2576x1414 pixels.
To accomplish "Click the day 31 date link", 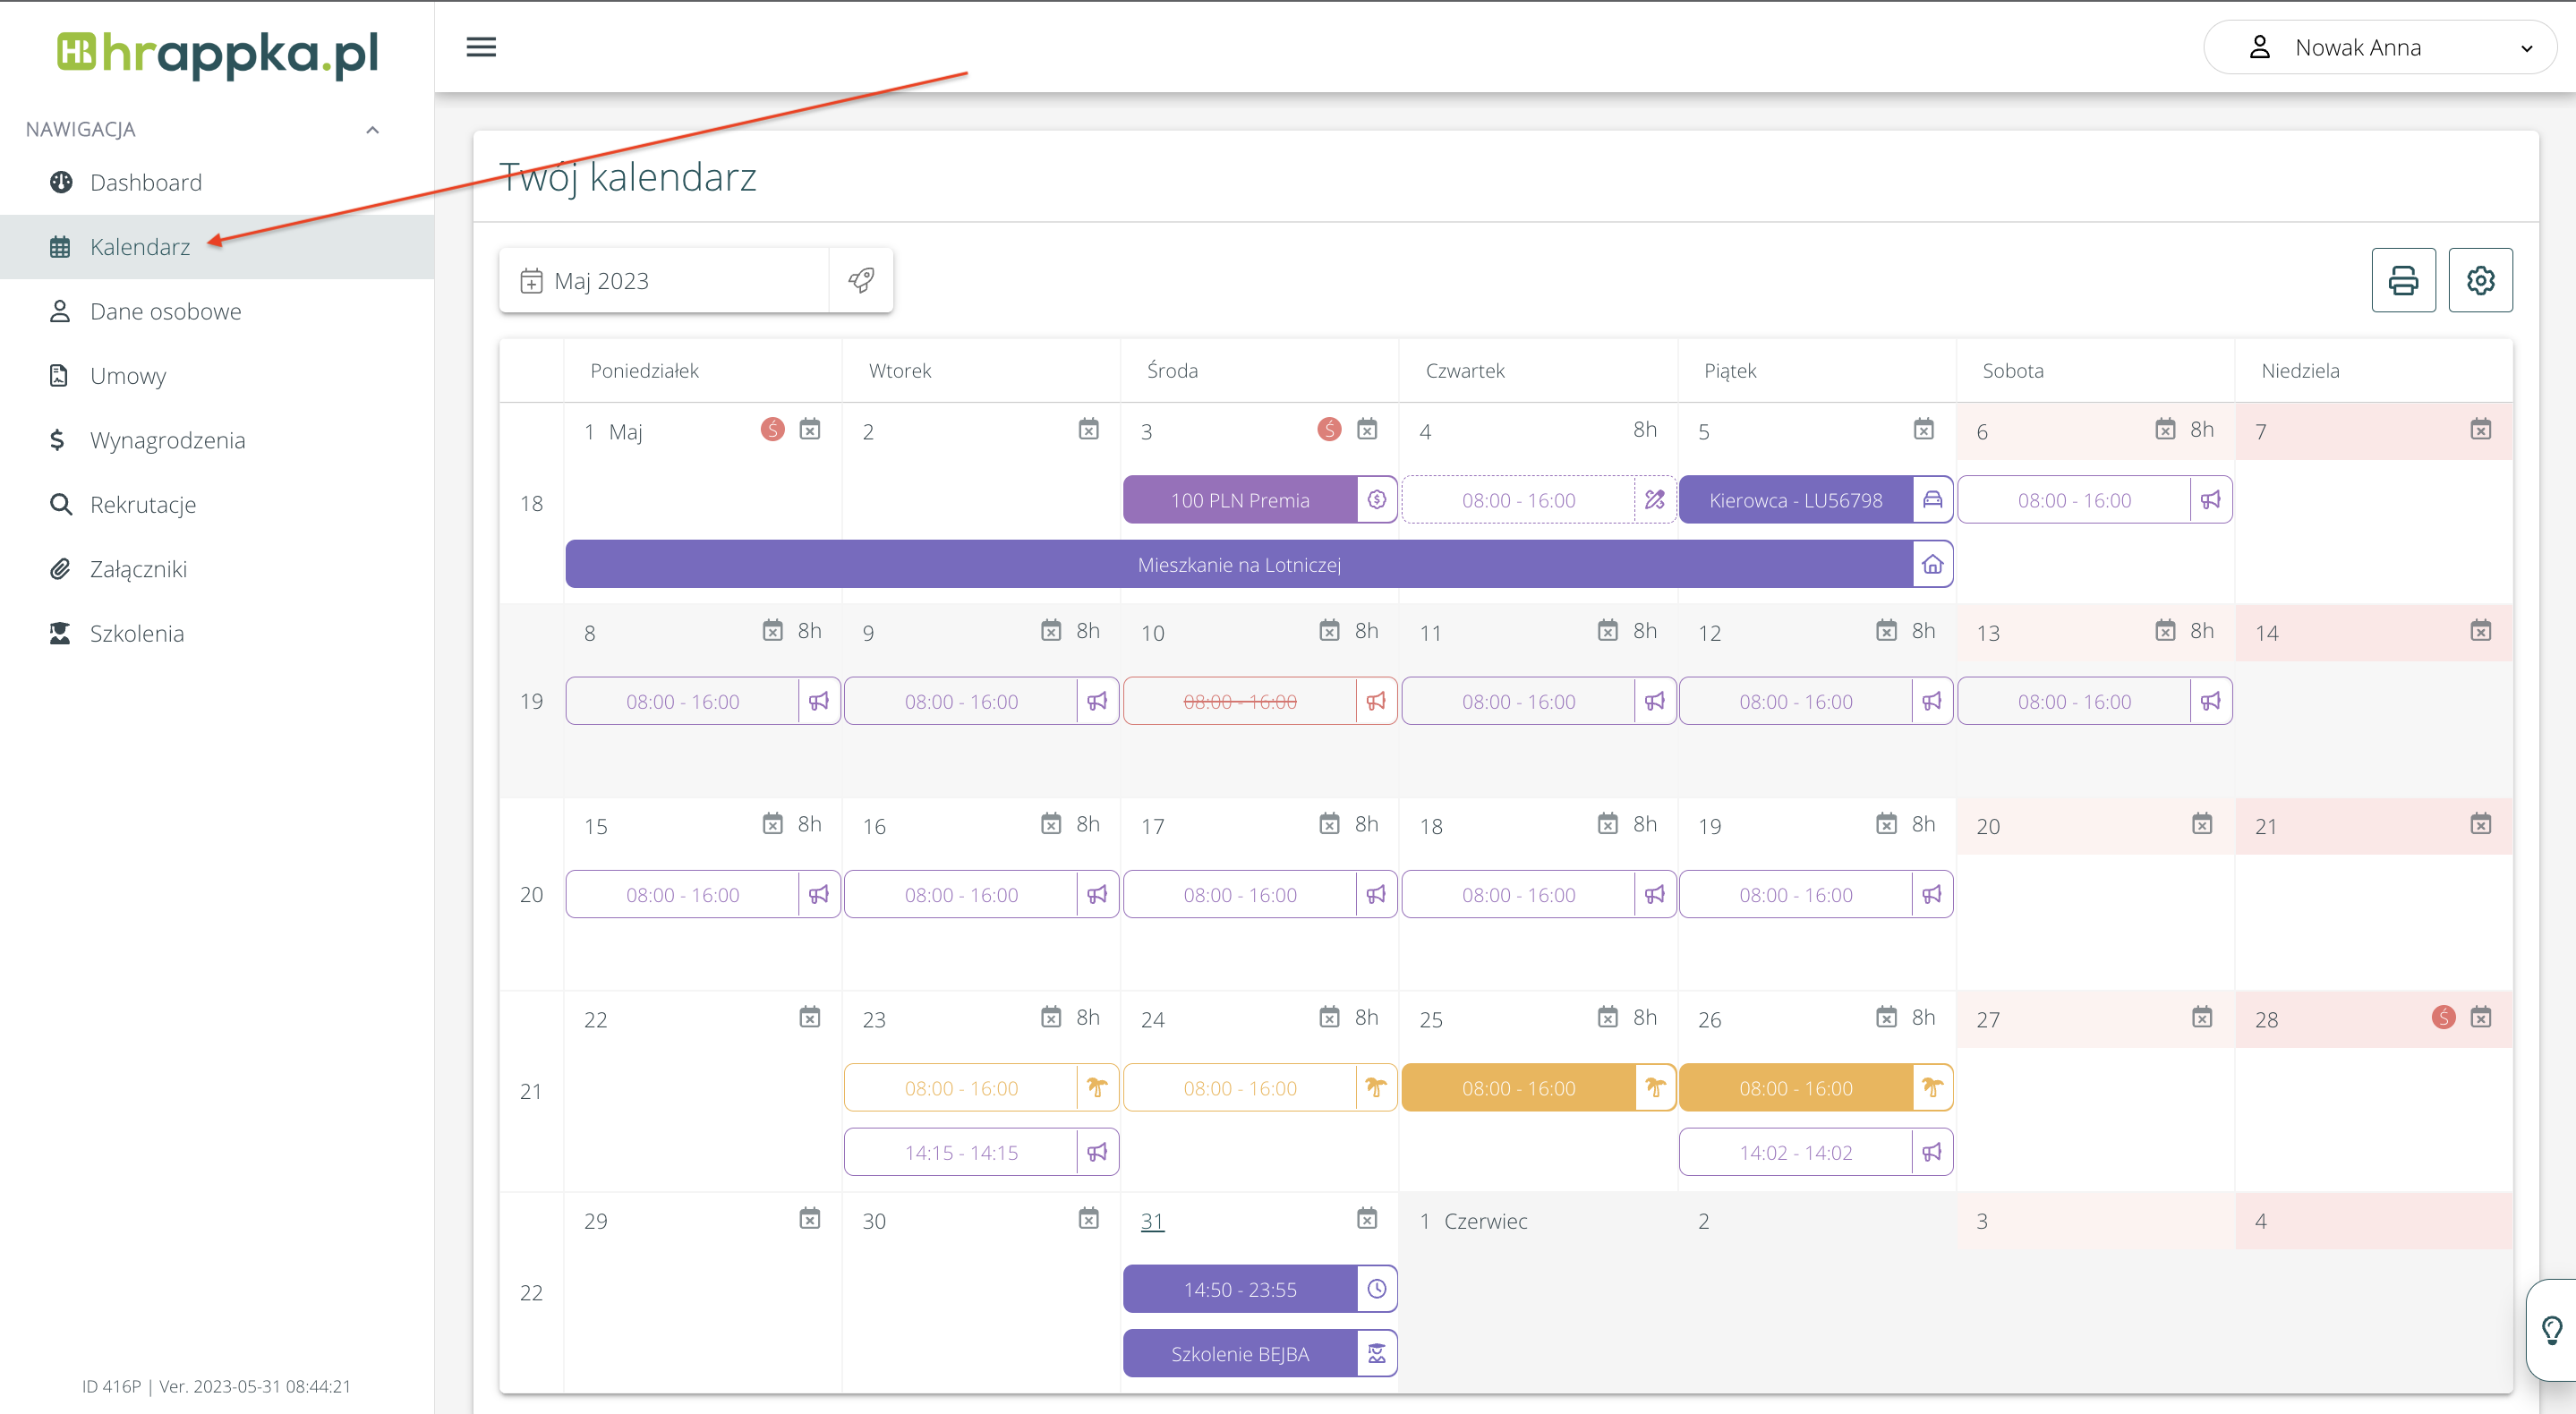I will [x=1152, y=1221].
